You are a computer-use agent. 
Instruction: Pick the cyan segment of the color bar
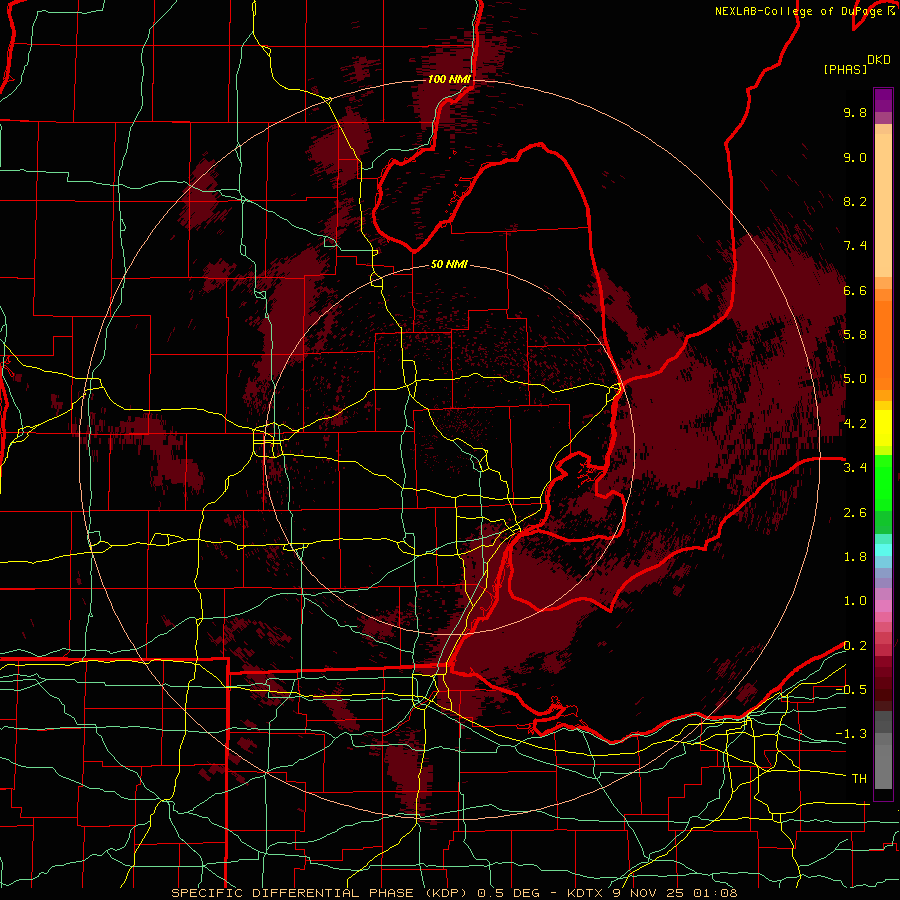[883, 550]
